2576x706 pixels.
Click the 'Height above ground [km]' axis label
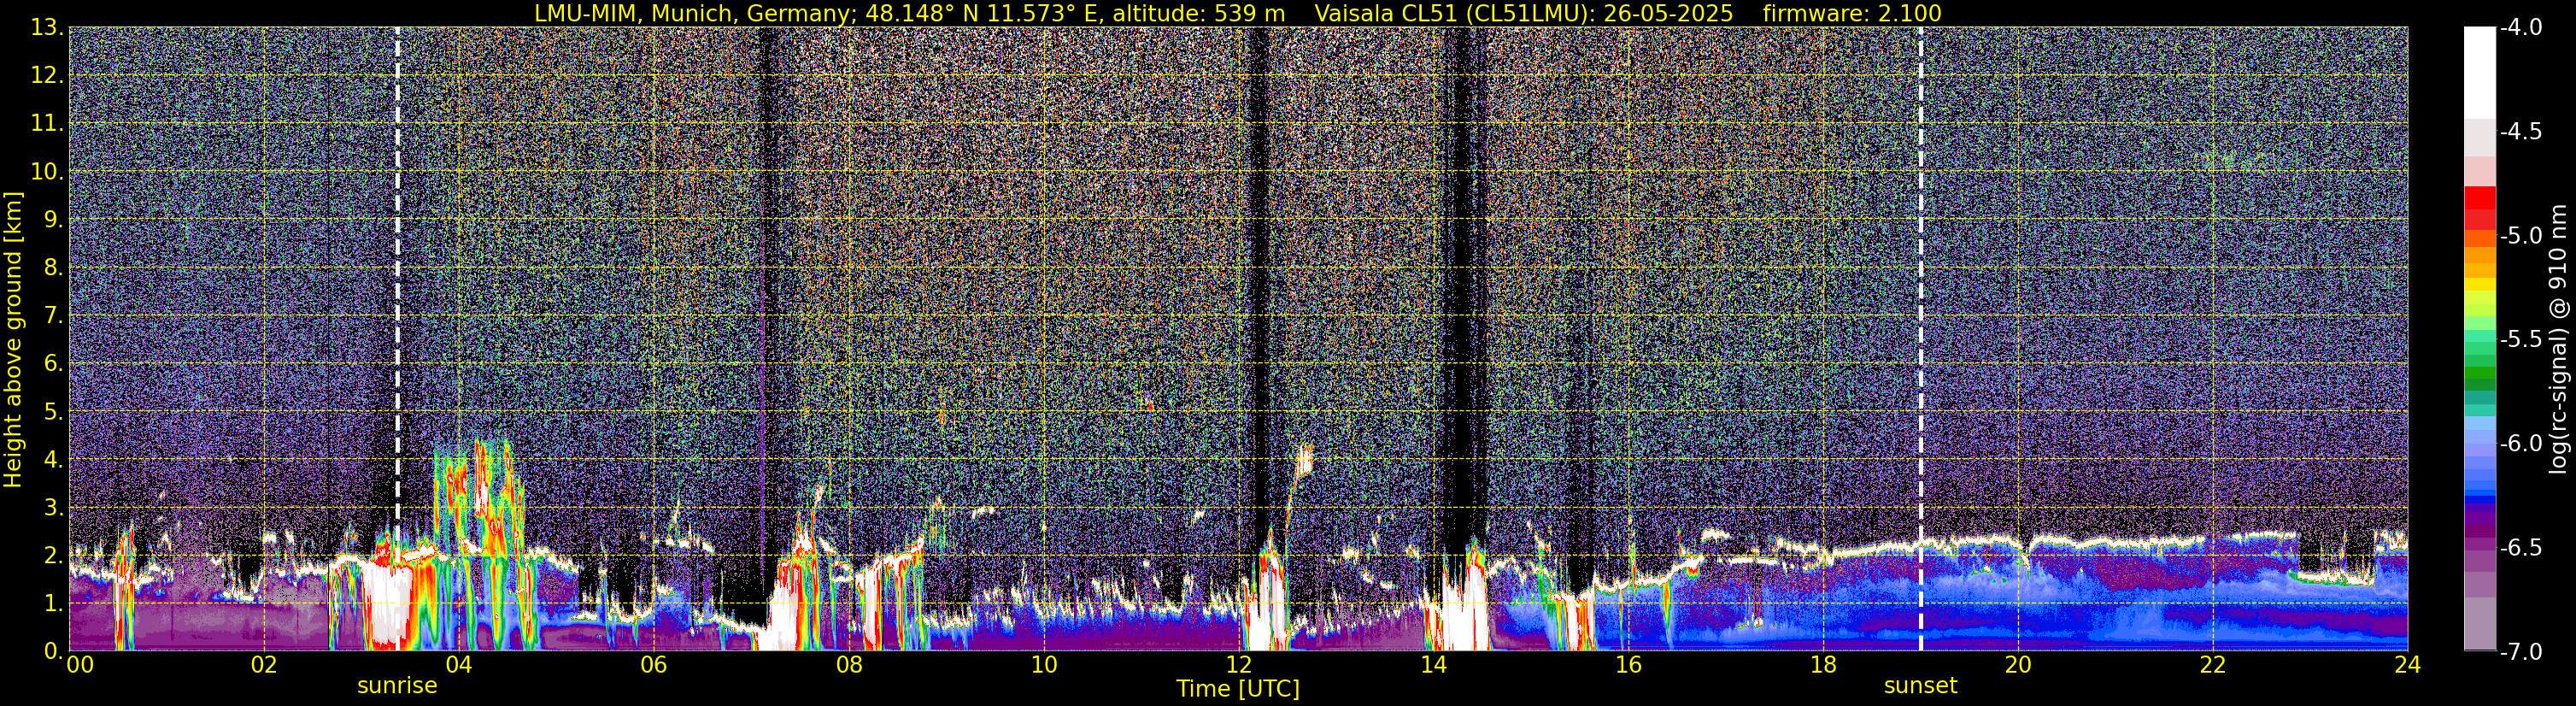(13, 339)
